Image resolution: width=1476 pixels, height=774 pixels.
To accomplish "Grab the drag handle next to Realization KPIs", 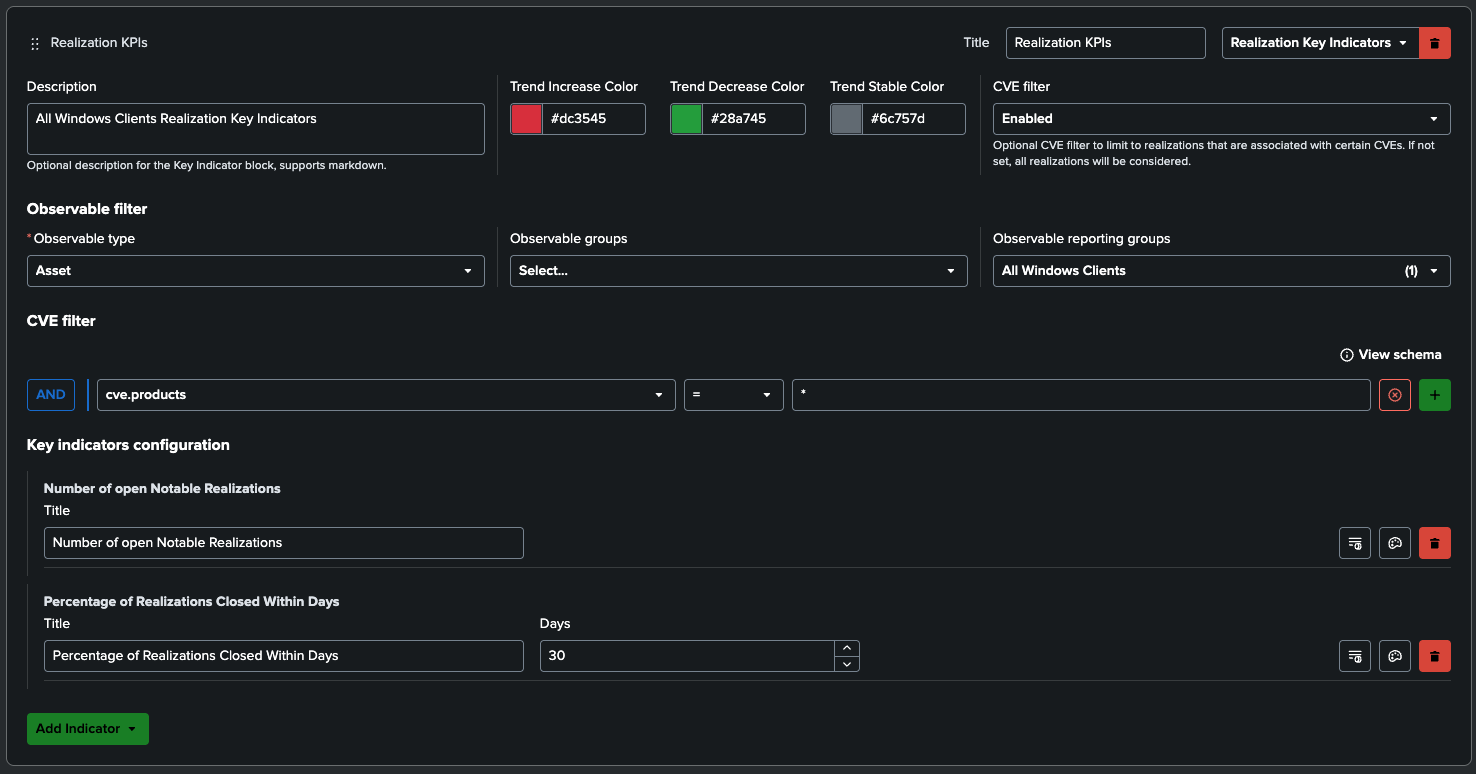I will point(34,43).
